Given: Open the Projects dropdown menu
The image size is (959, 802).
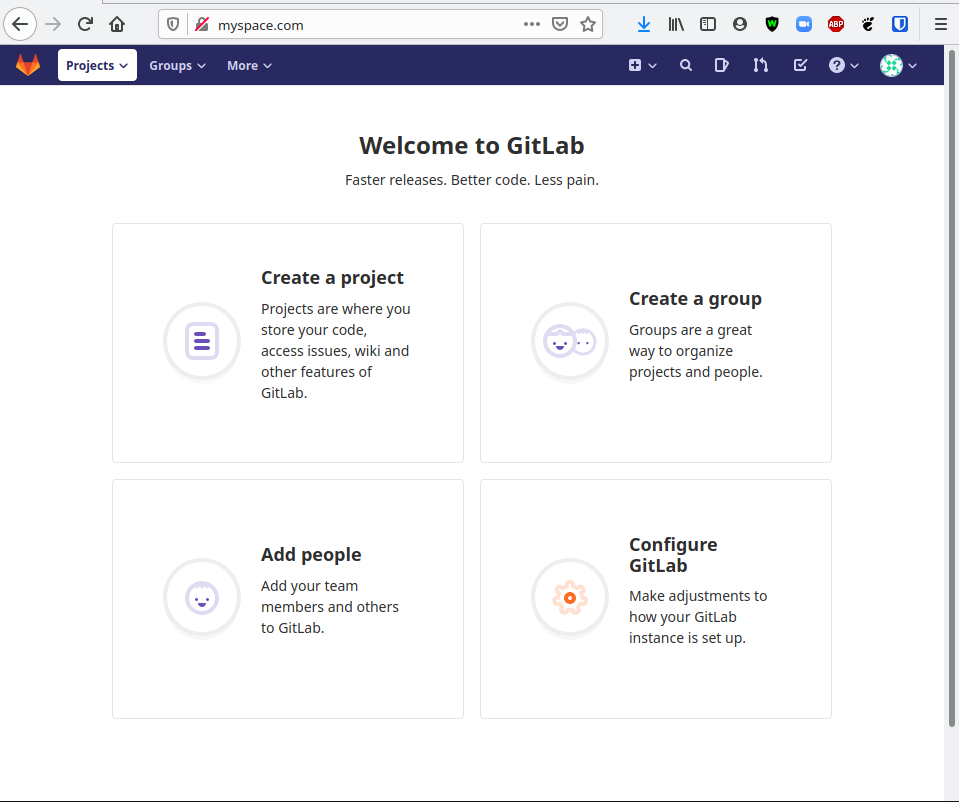Looking at the screenshot, I should point(97,65).
